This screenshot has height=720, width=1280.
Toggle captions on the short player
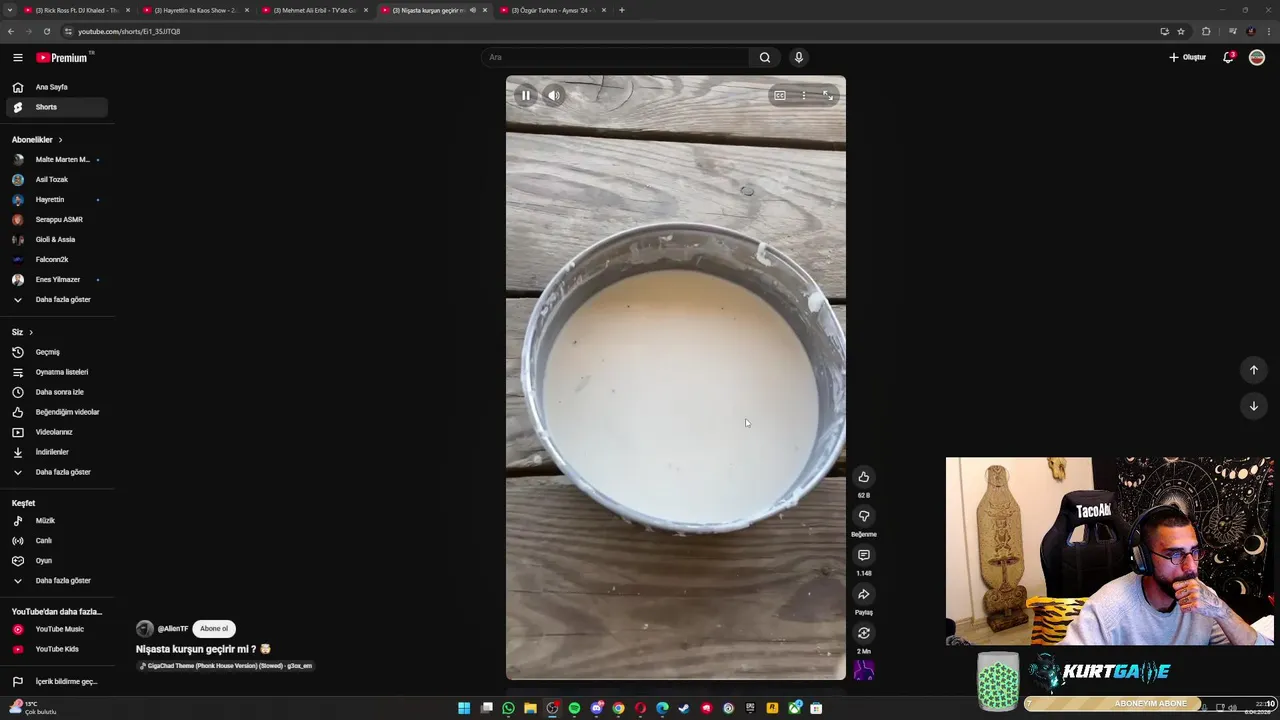tap(780, 96)
